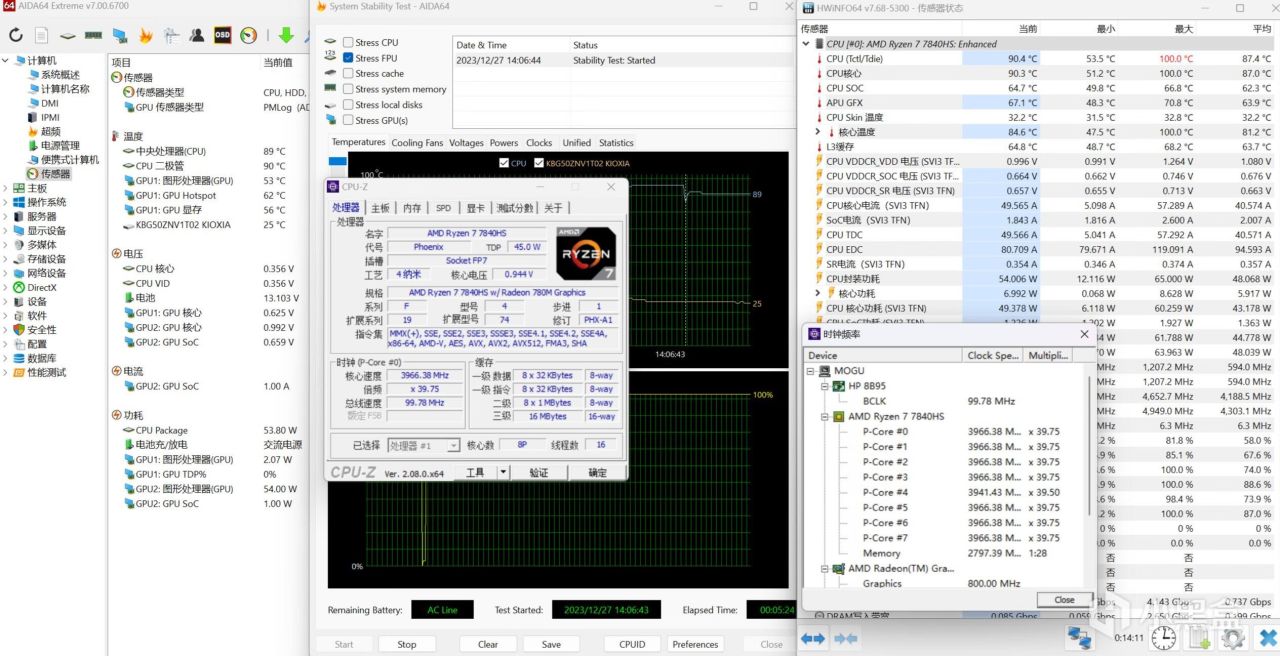Image resolution: width=1280 pixels, height=656 pixels.
Task: Click Close button in clock frequency window
Action: pyautogui.click(x=1064, y=600)
